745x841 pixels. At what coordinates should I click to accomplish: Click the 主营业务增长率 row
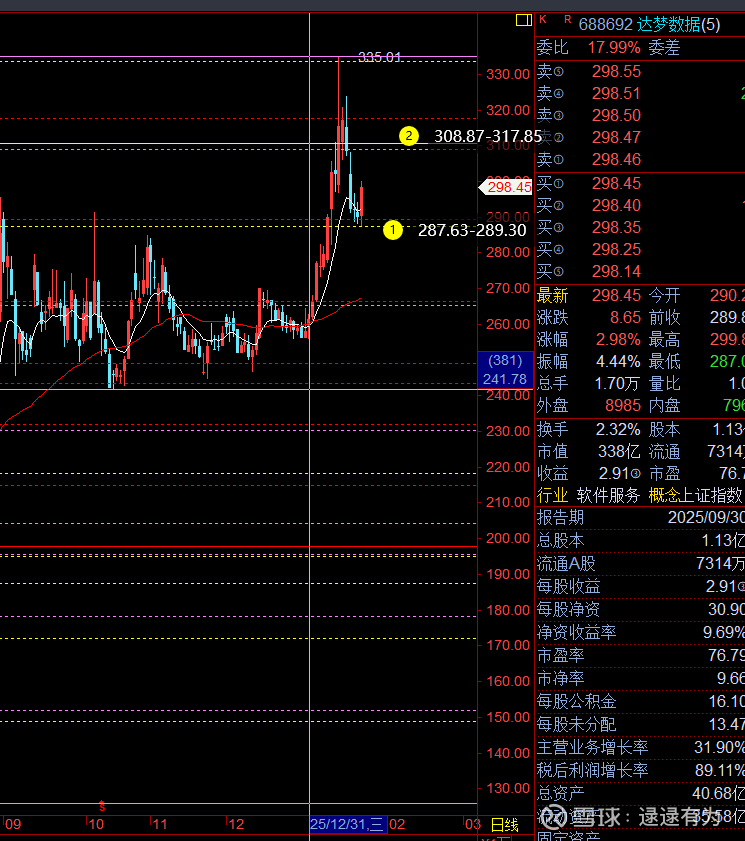click(x=640, y=748)
